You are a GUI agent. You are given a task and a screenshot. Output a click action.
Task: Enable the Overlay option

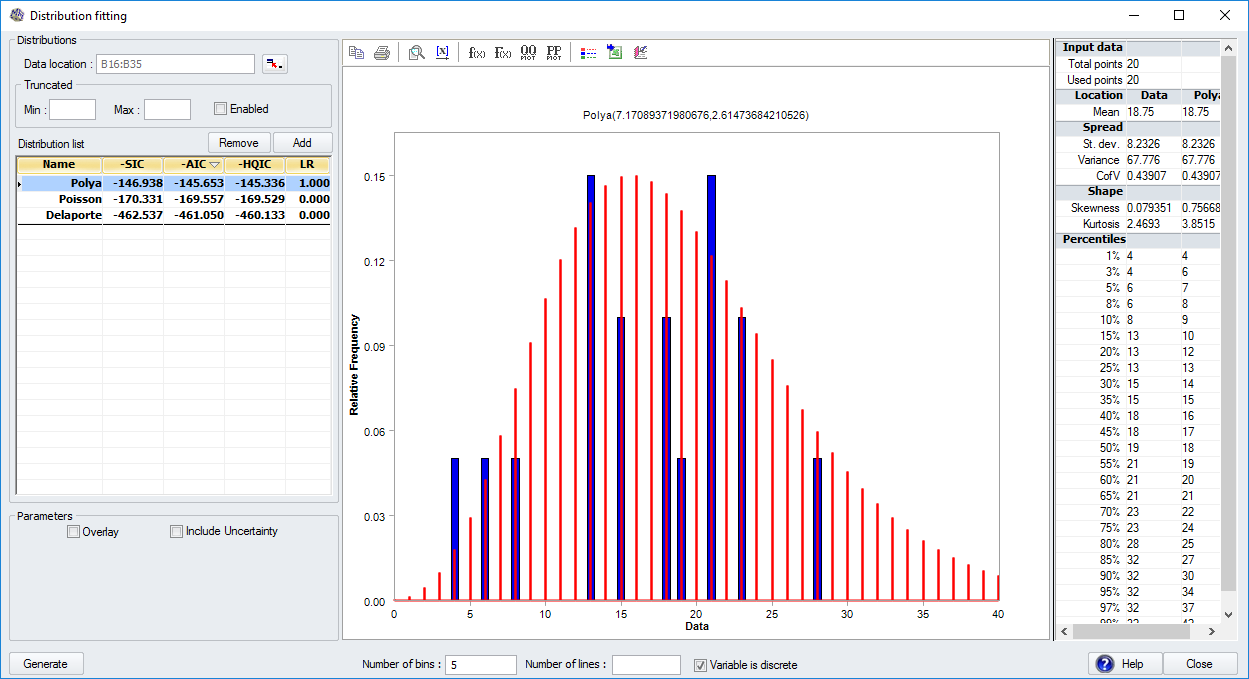click(73, 531)
